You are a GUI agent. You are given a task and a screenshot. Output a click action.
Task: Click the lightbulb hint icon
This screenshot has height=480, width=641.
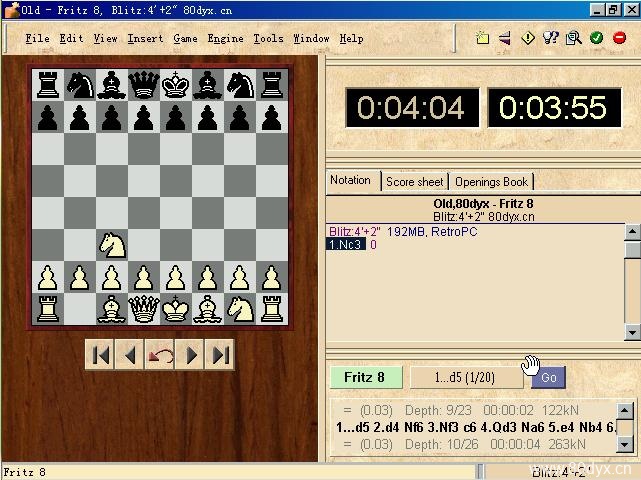[551, 38]
